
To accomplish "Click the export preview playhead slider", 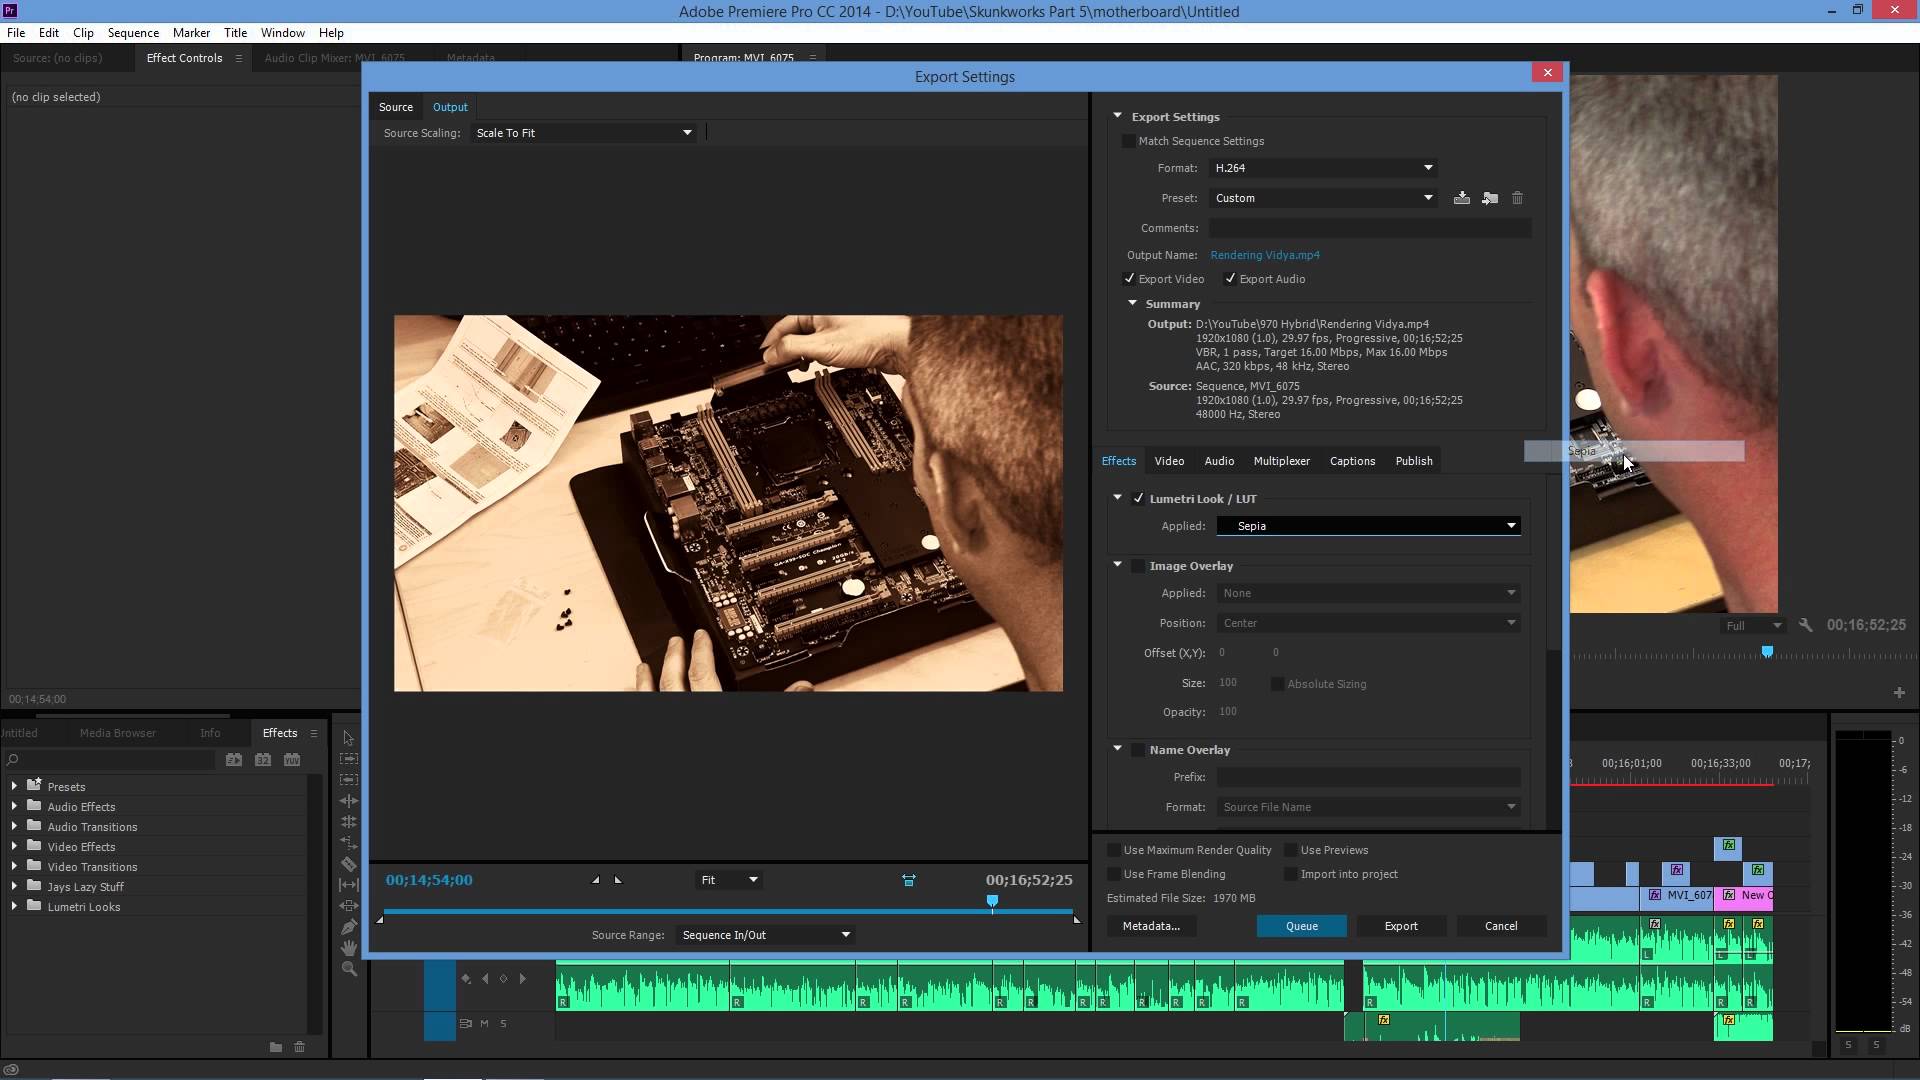I will coord(992,902).
